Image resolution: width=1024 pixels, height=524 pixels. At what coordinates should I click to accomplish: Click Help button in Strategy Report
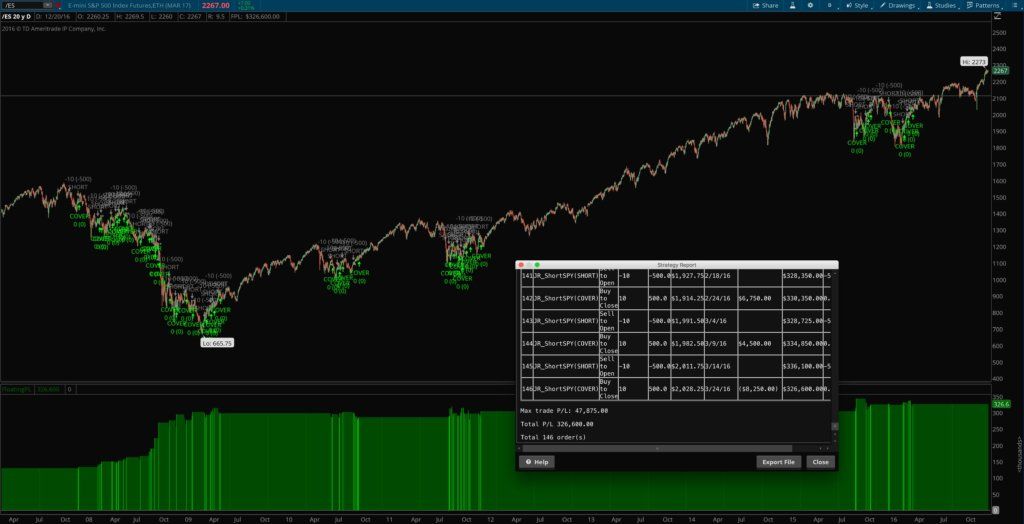point(537,462)
